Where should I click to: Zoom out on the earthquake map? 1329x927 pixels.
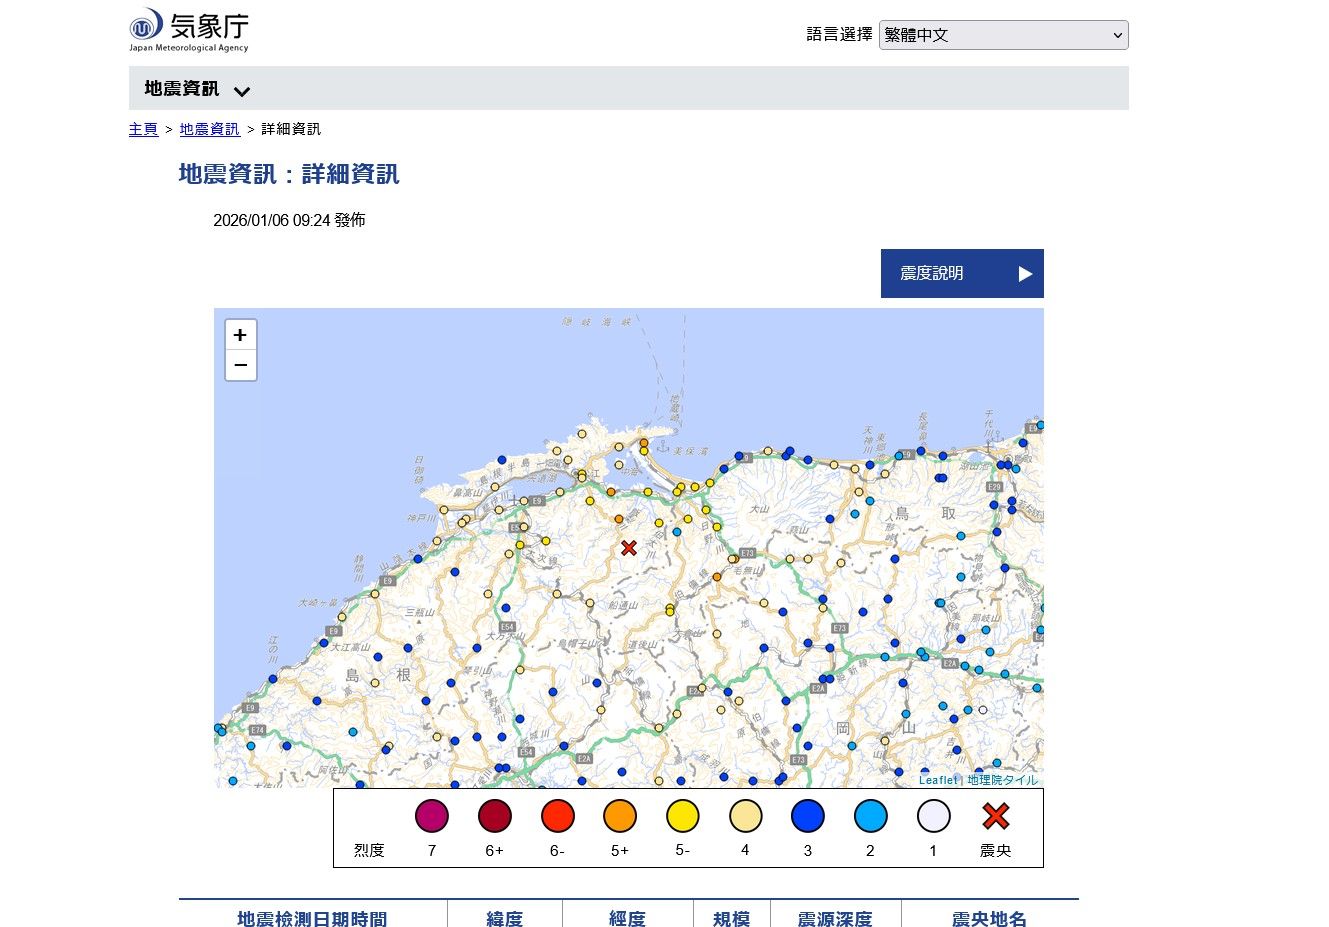click(240, 366)
